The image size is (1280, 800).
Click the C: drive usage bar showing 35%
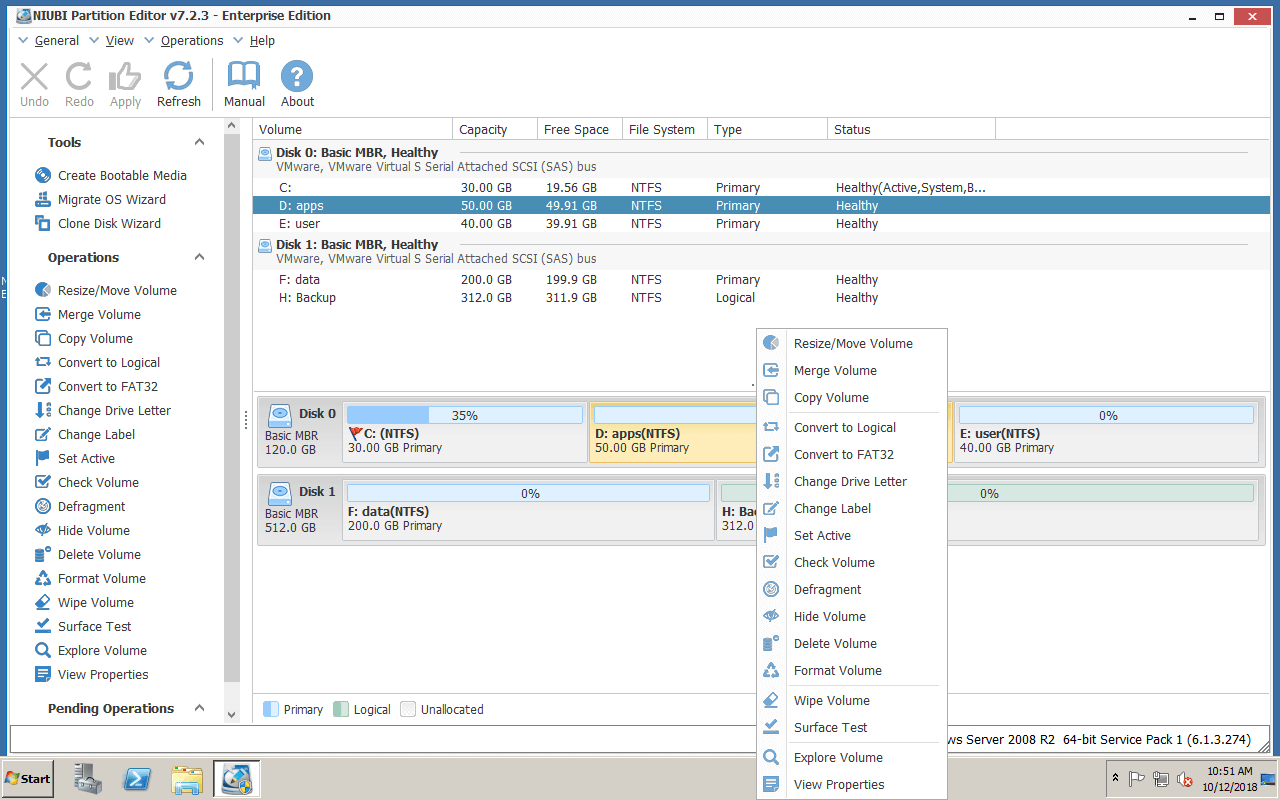[465, 414]
